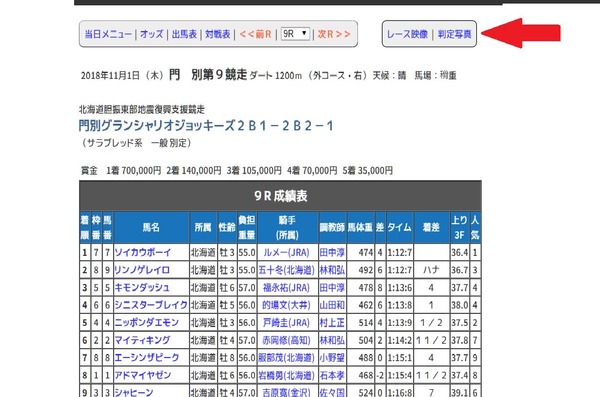Image resolution: width=600 pixels, height=397 pixels.
Task: Open horse ニッポンダエモン page
Action: (x=147, y=323)
